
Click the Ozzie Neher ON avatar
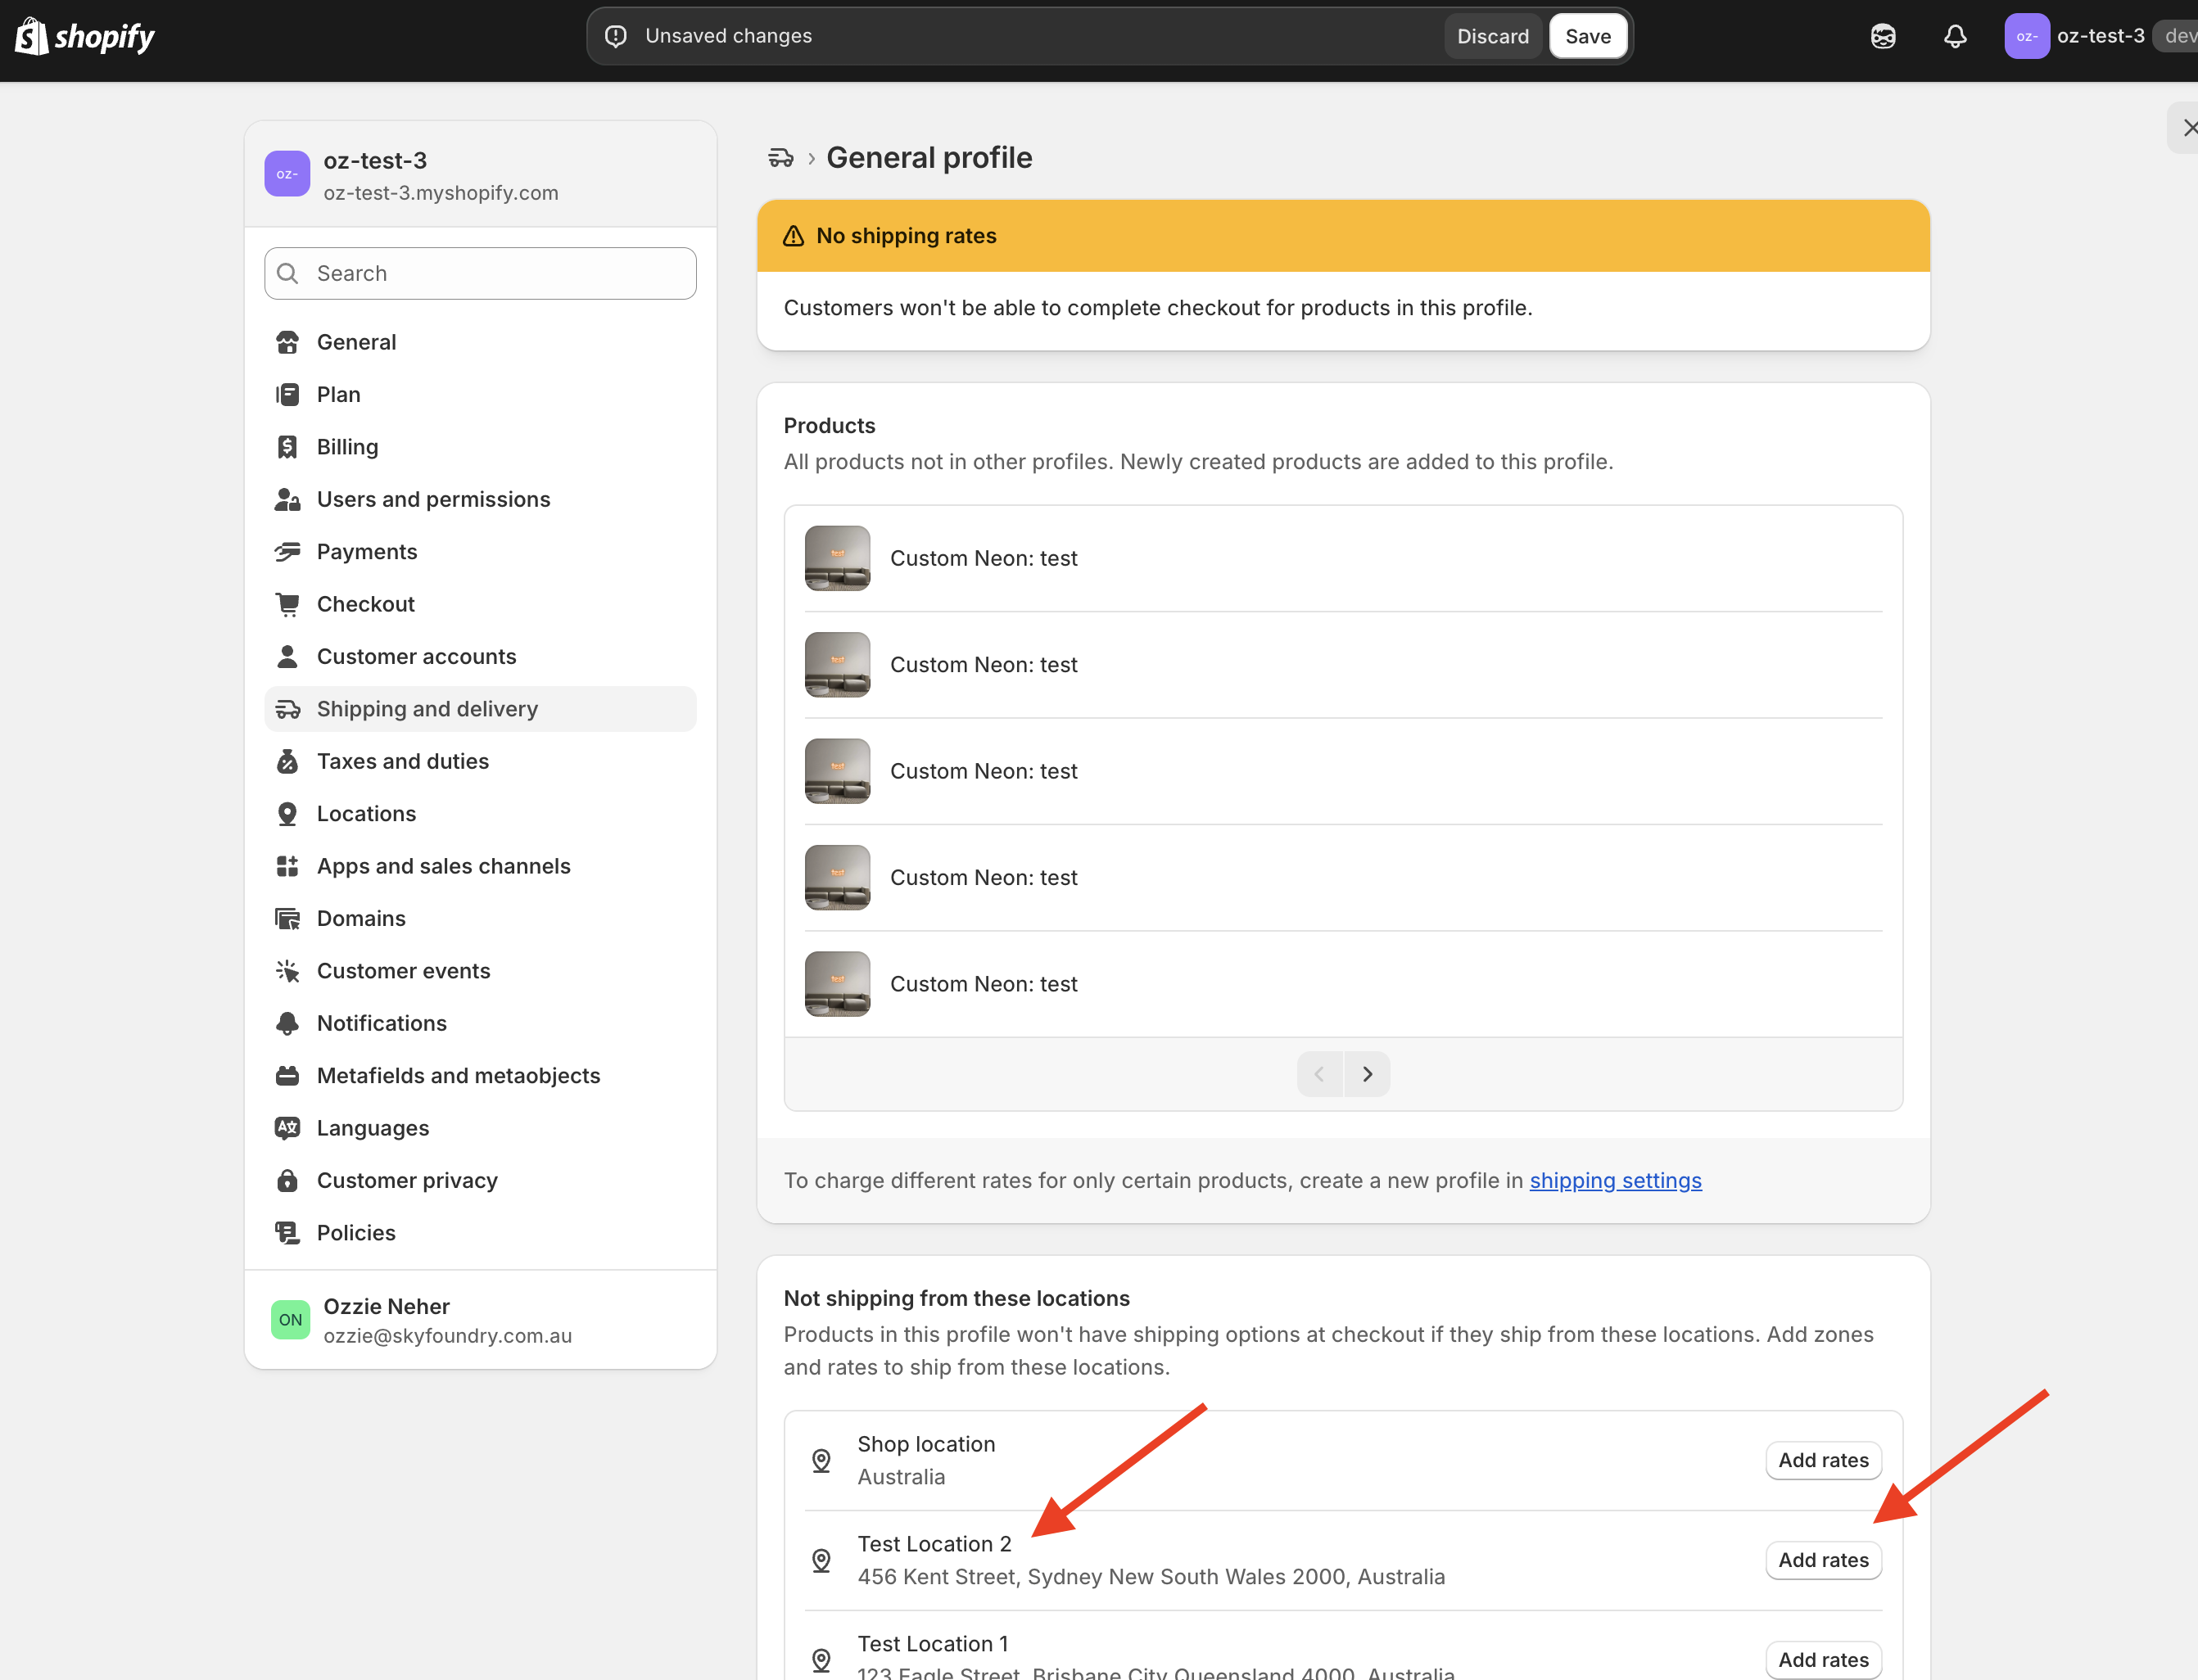coord(290,1320)
